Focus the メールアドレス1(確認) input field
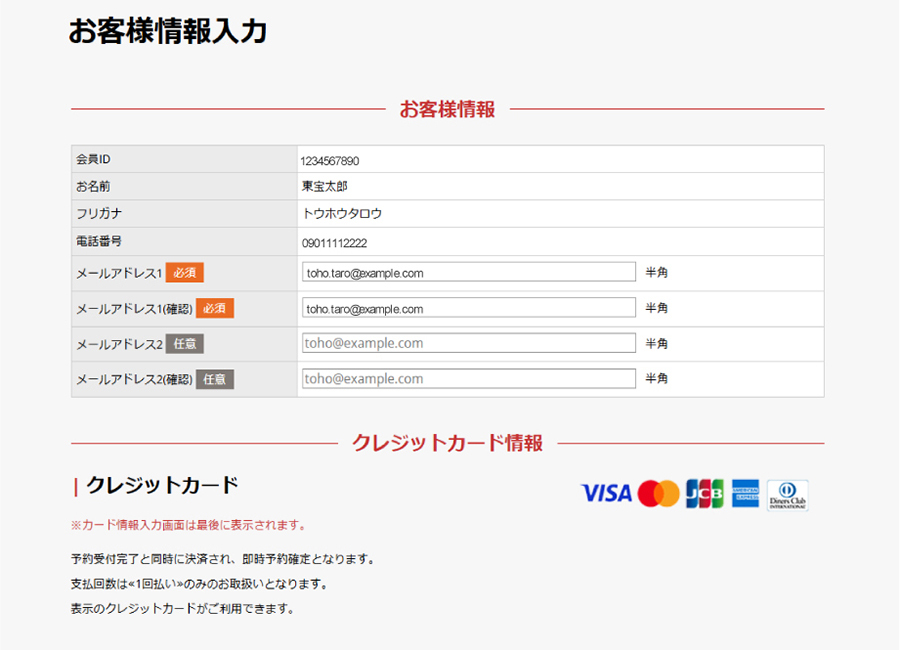This screenshot has height=650, width=900. [468, 308]
